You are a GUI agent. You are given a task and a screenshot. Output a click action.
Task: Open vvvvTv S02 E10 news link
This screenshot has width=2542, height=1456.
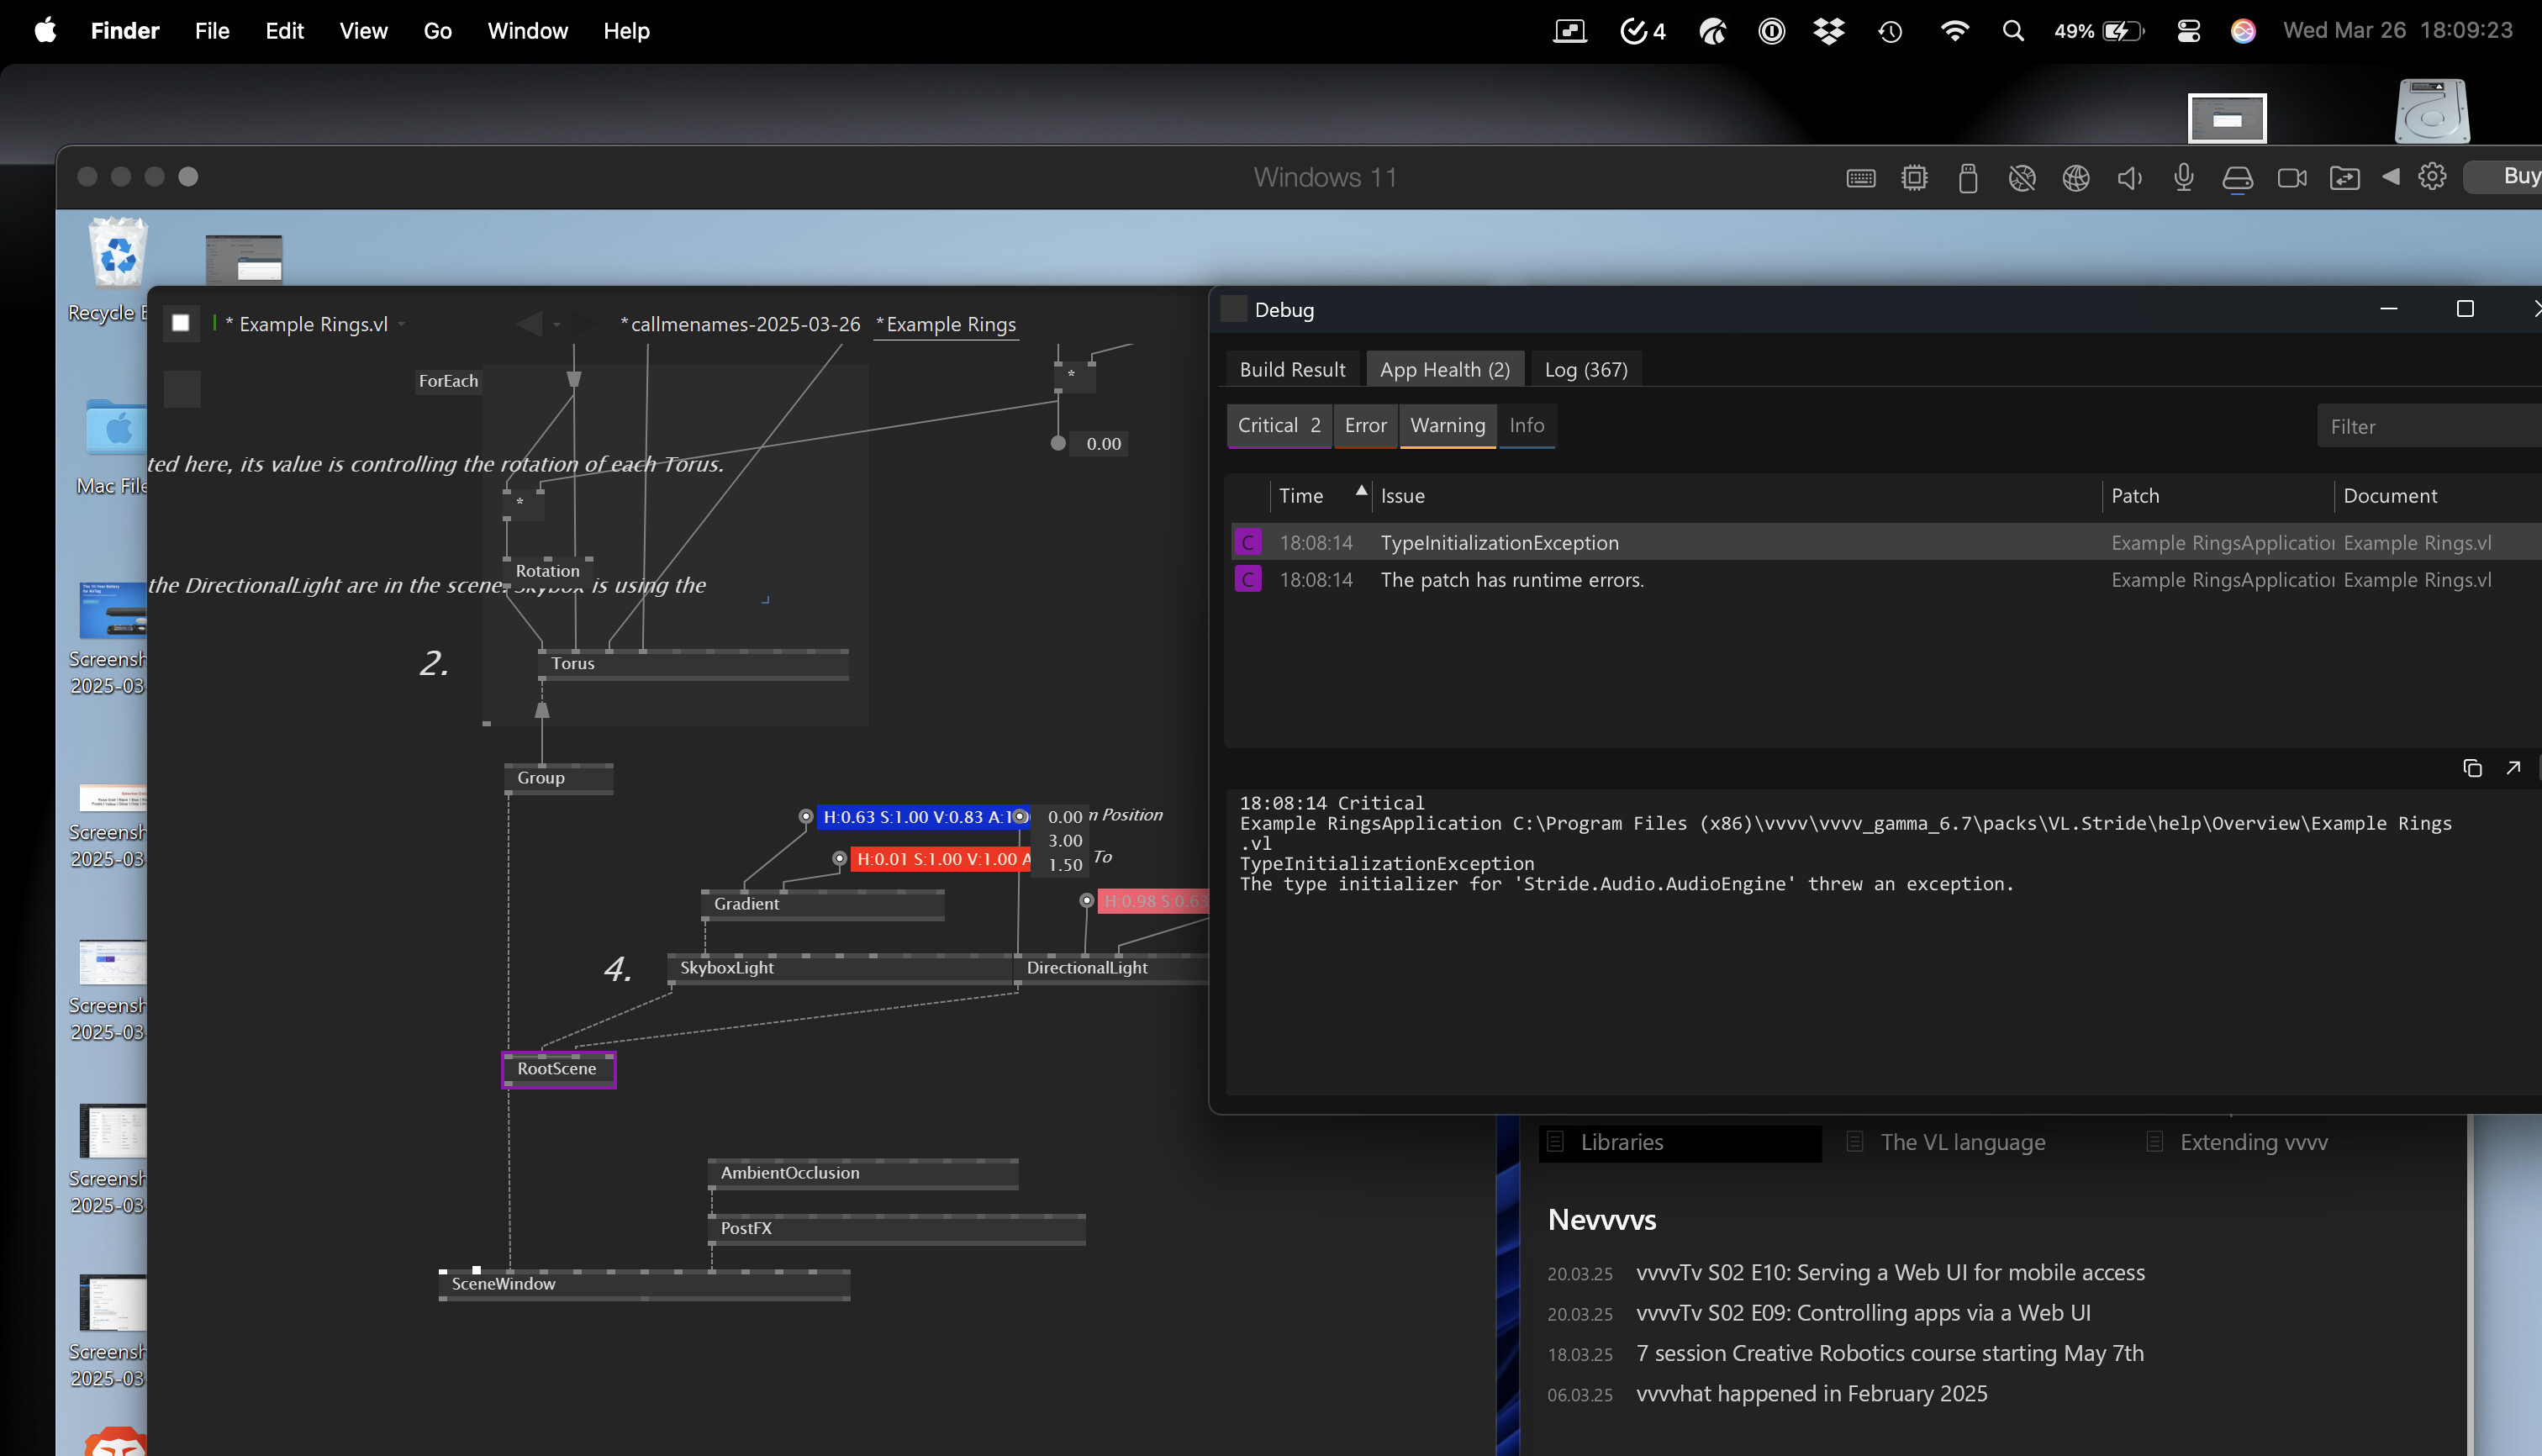[1890, 1273]
